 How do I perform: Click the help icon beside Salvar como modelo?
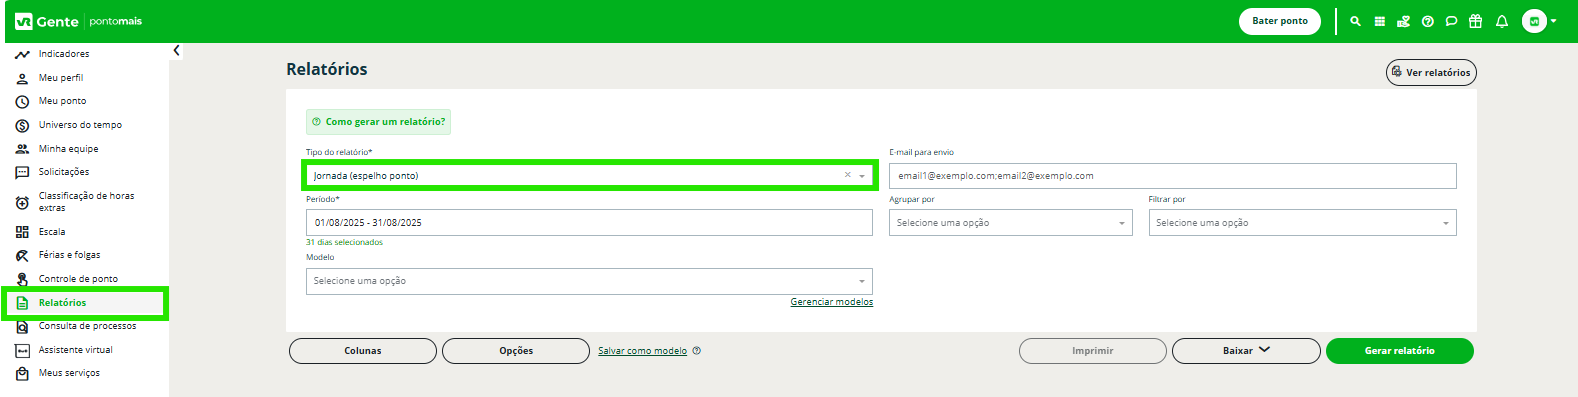[697, 351]
